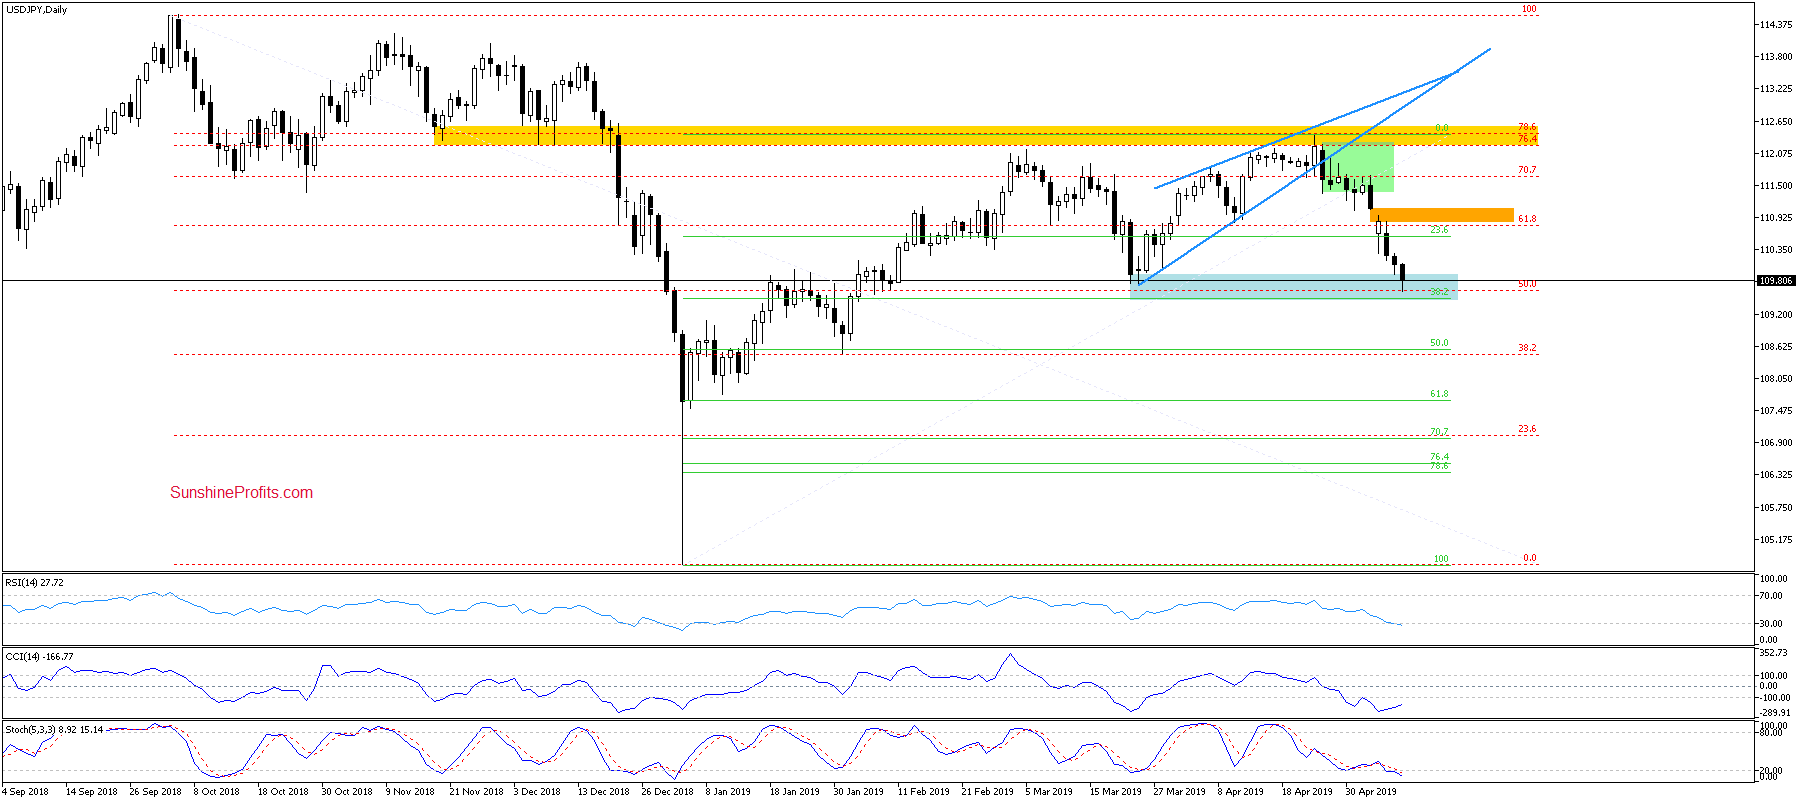Viewport: 1807px width, 803px height.
Task: Select the orange gap rectangle near 110.925
Action: [x=1441, y=215]
